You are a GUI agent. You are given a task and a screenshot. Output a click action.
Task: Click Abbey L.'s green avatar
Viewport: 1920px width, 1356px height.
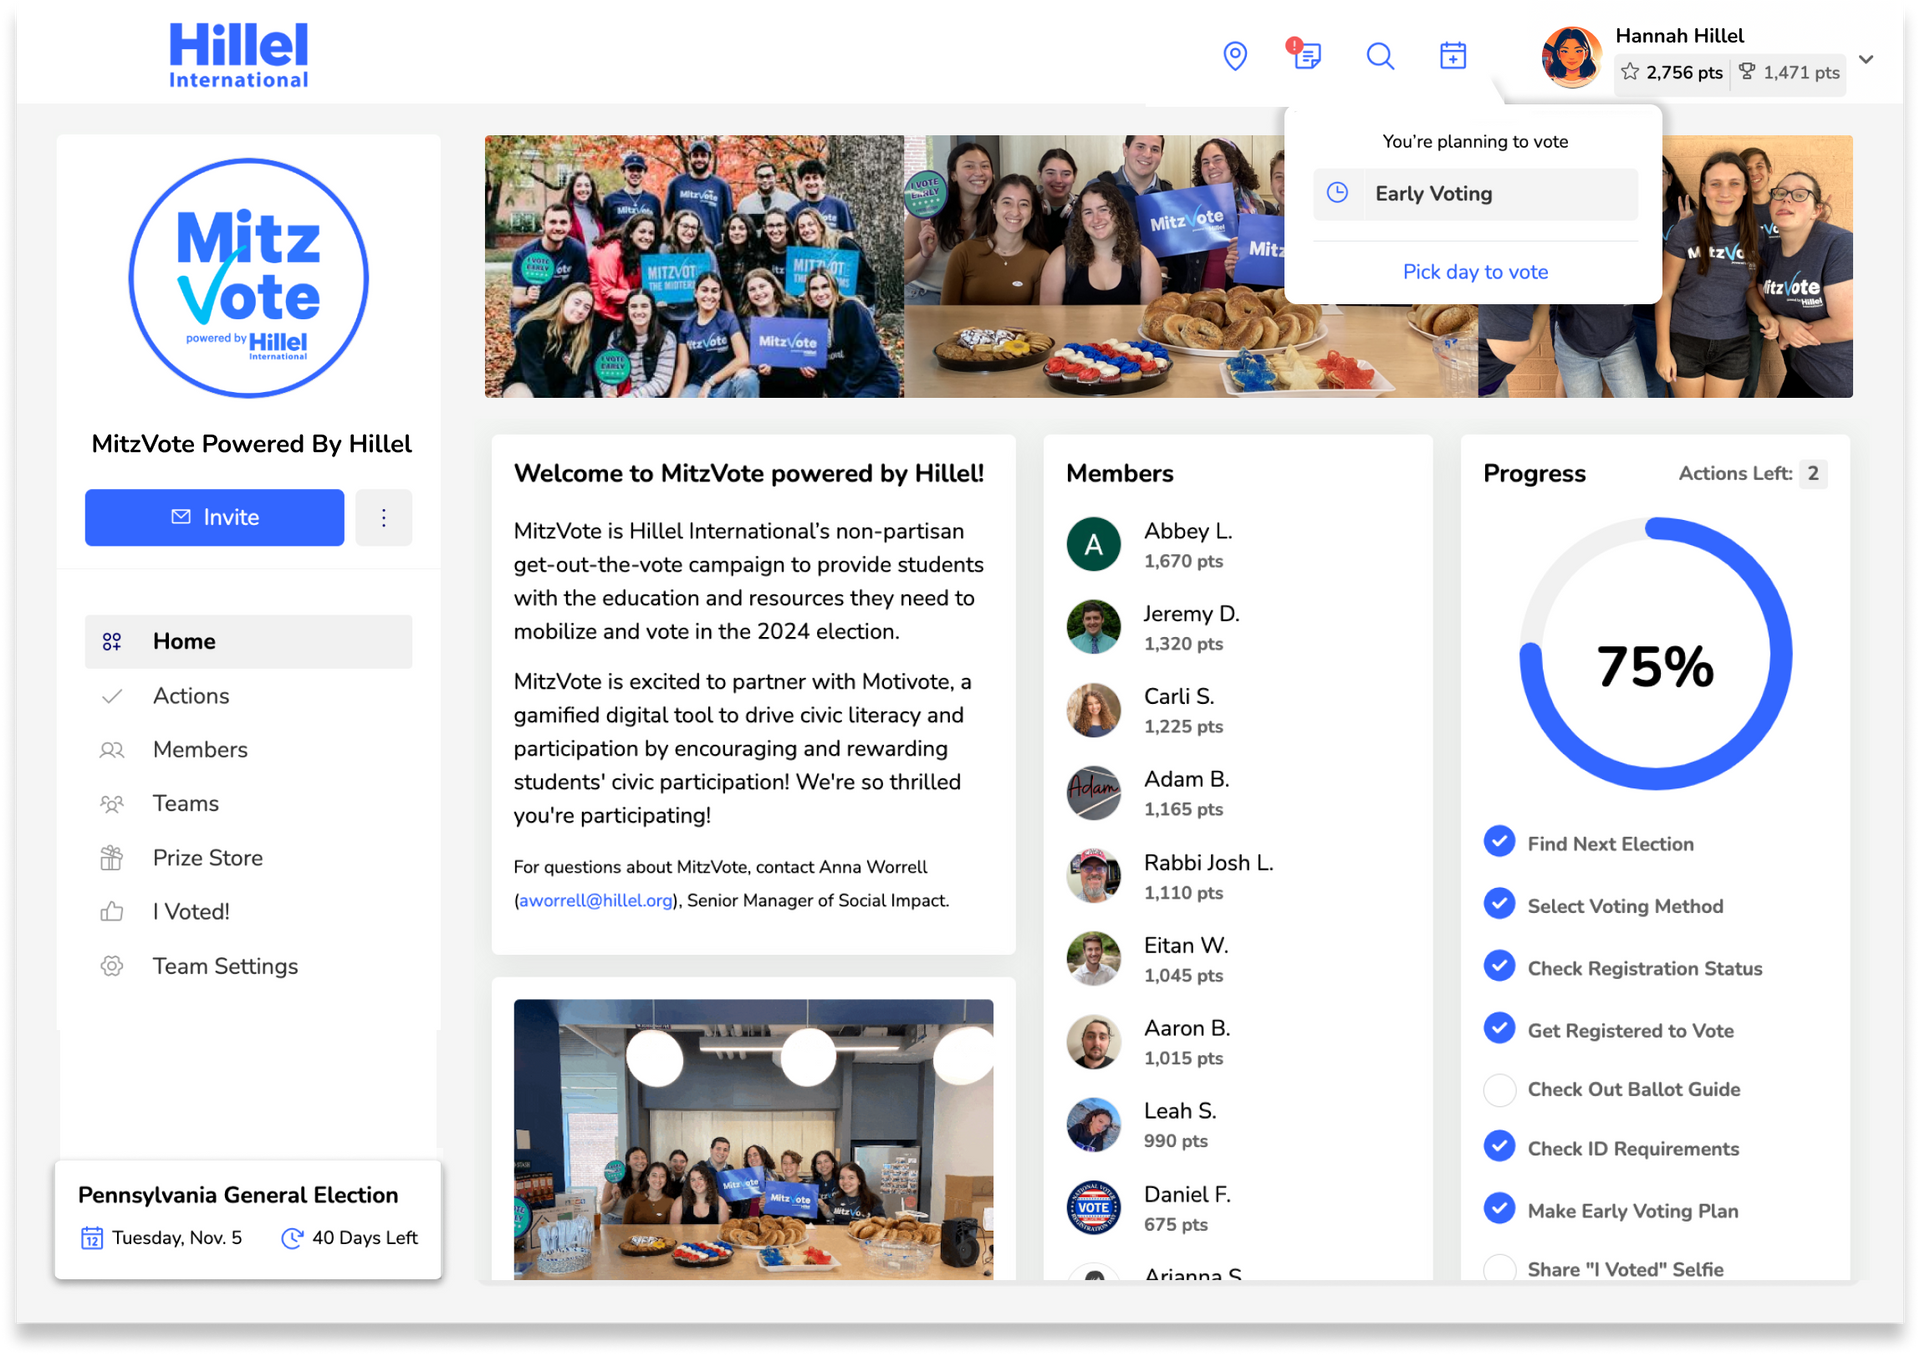[1094, 544]
